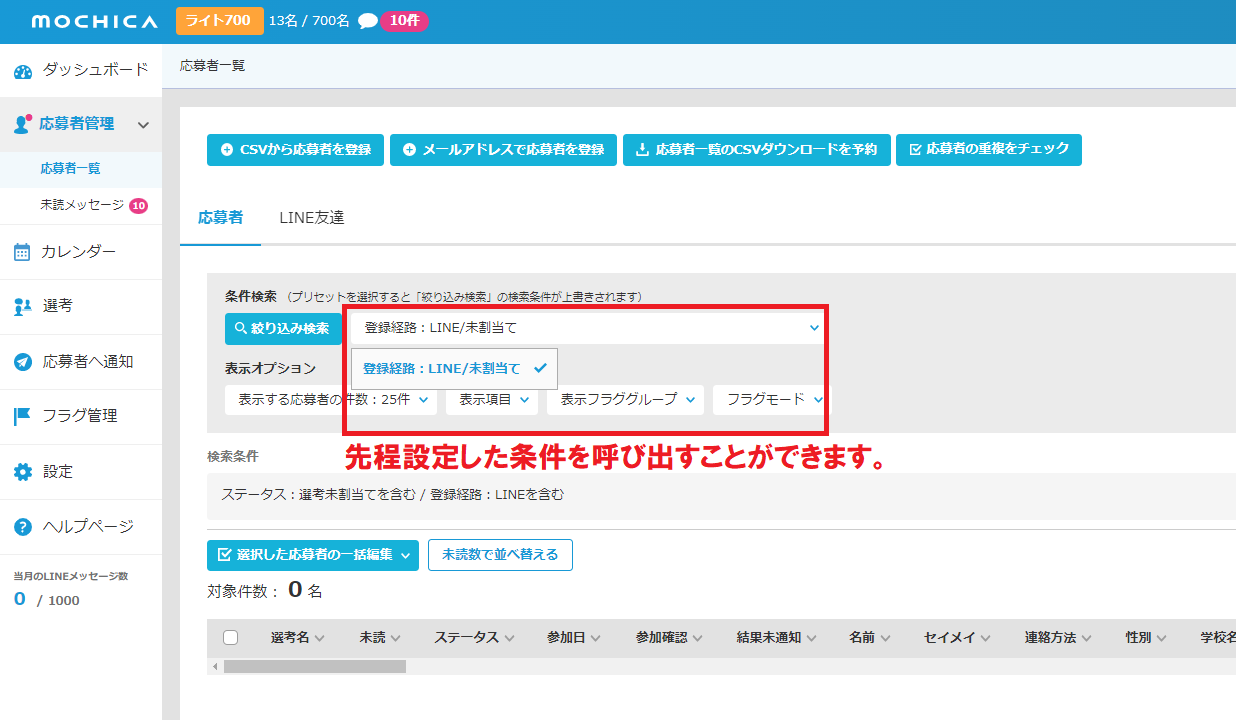
Task: Click the selection people icon in sidebar
Action: click(x=22, y=306)
